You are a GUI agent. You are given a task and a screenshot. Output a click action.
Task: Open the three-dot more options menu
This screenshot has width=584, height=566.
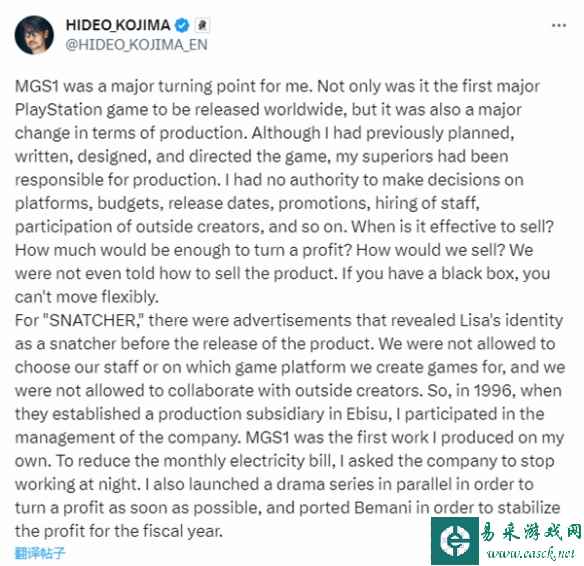point(559,25)
